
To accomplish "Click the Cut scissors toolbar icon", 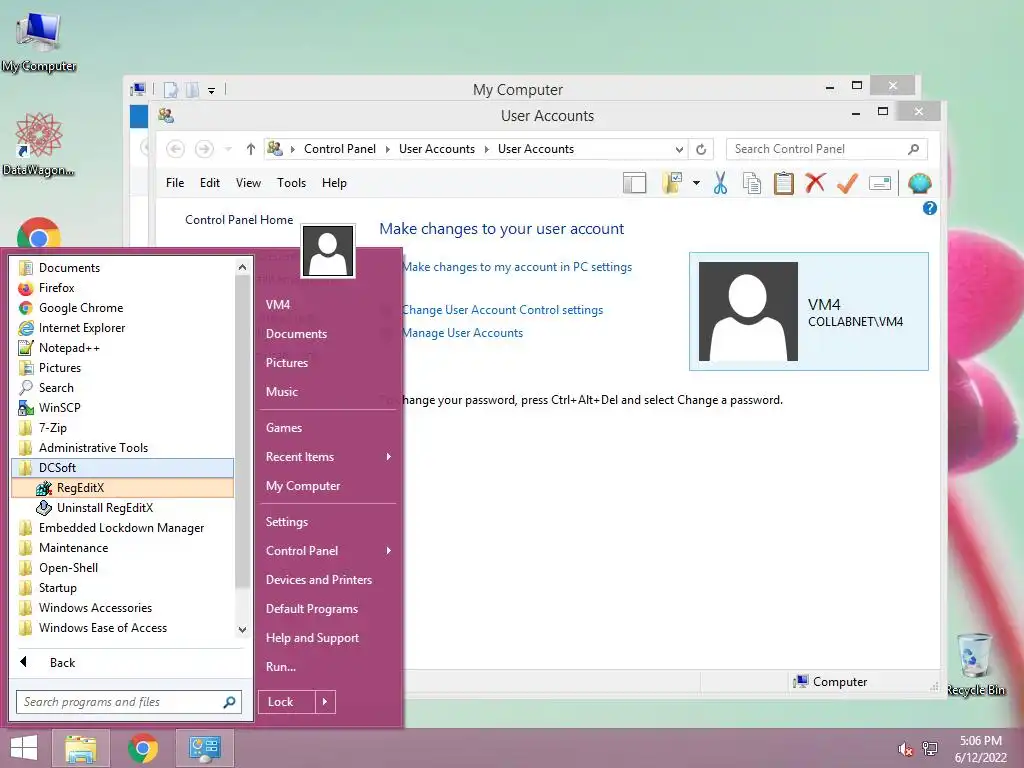I will point(720,184).
